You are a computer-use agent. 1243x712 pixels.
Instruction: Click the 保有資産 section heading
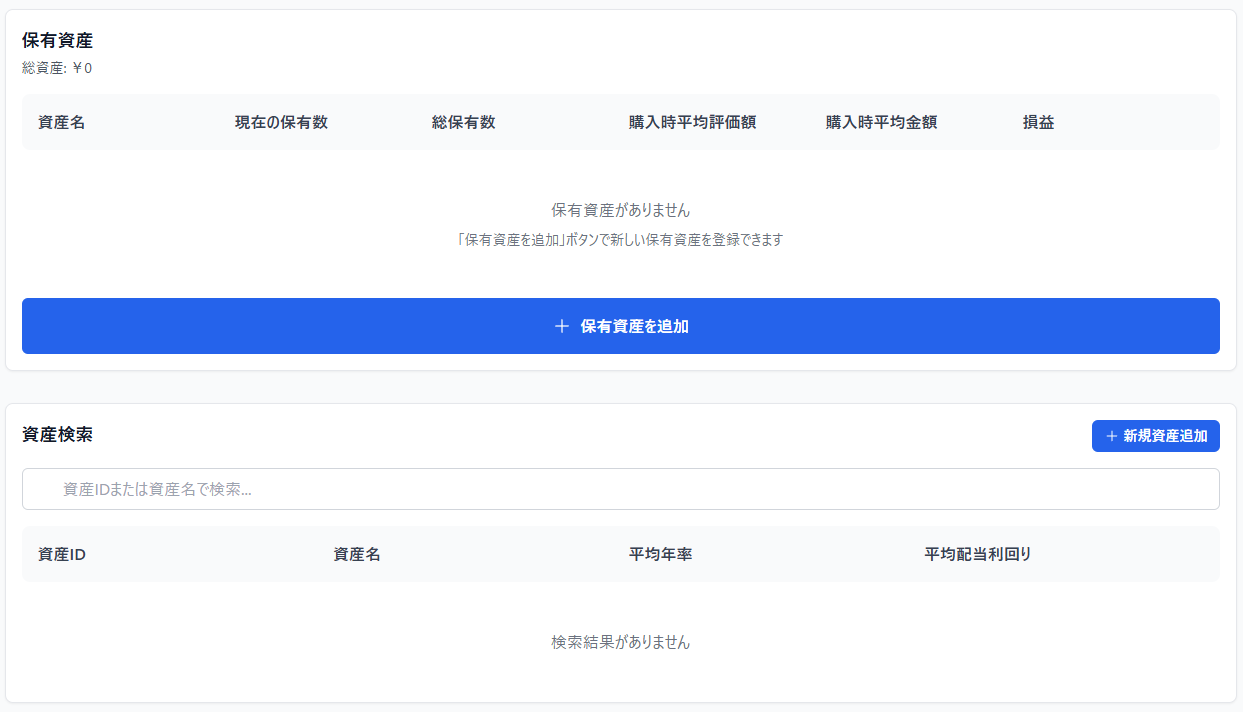57,40
